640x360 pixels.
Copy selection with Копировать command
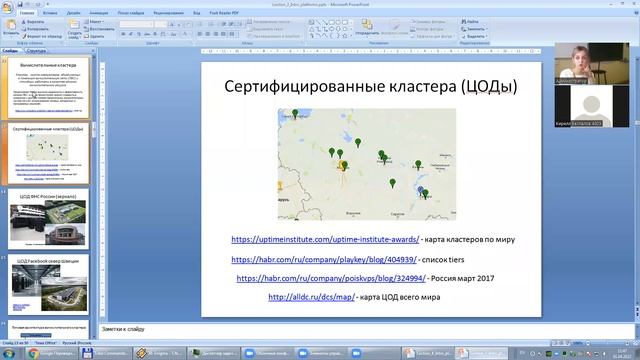pos(36,29)
